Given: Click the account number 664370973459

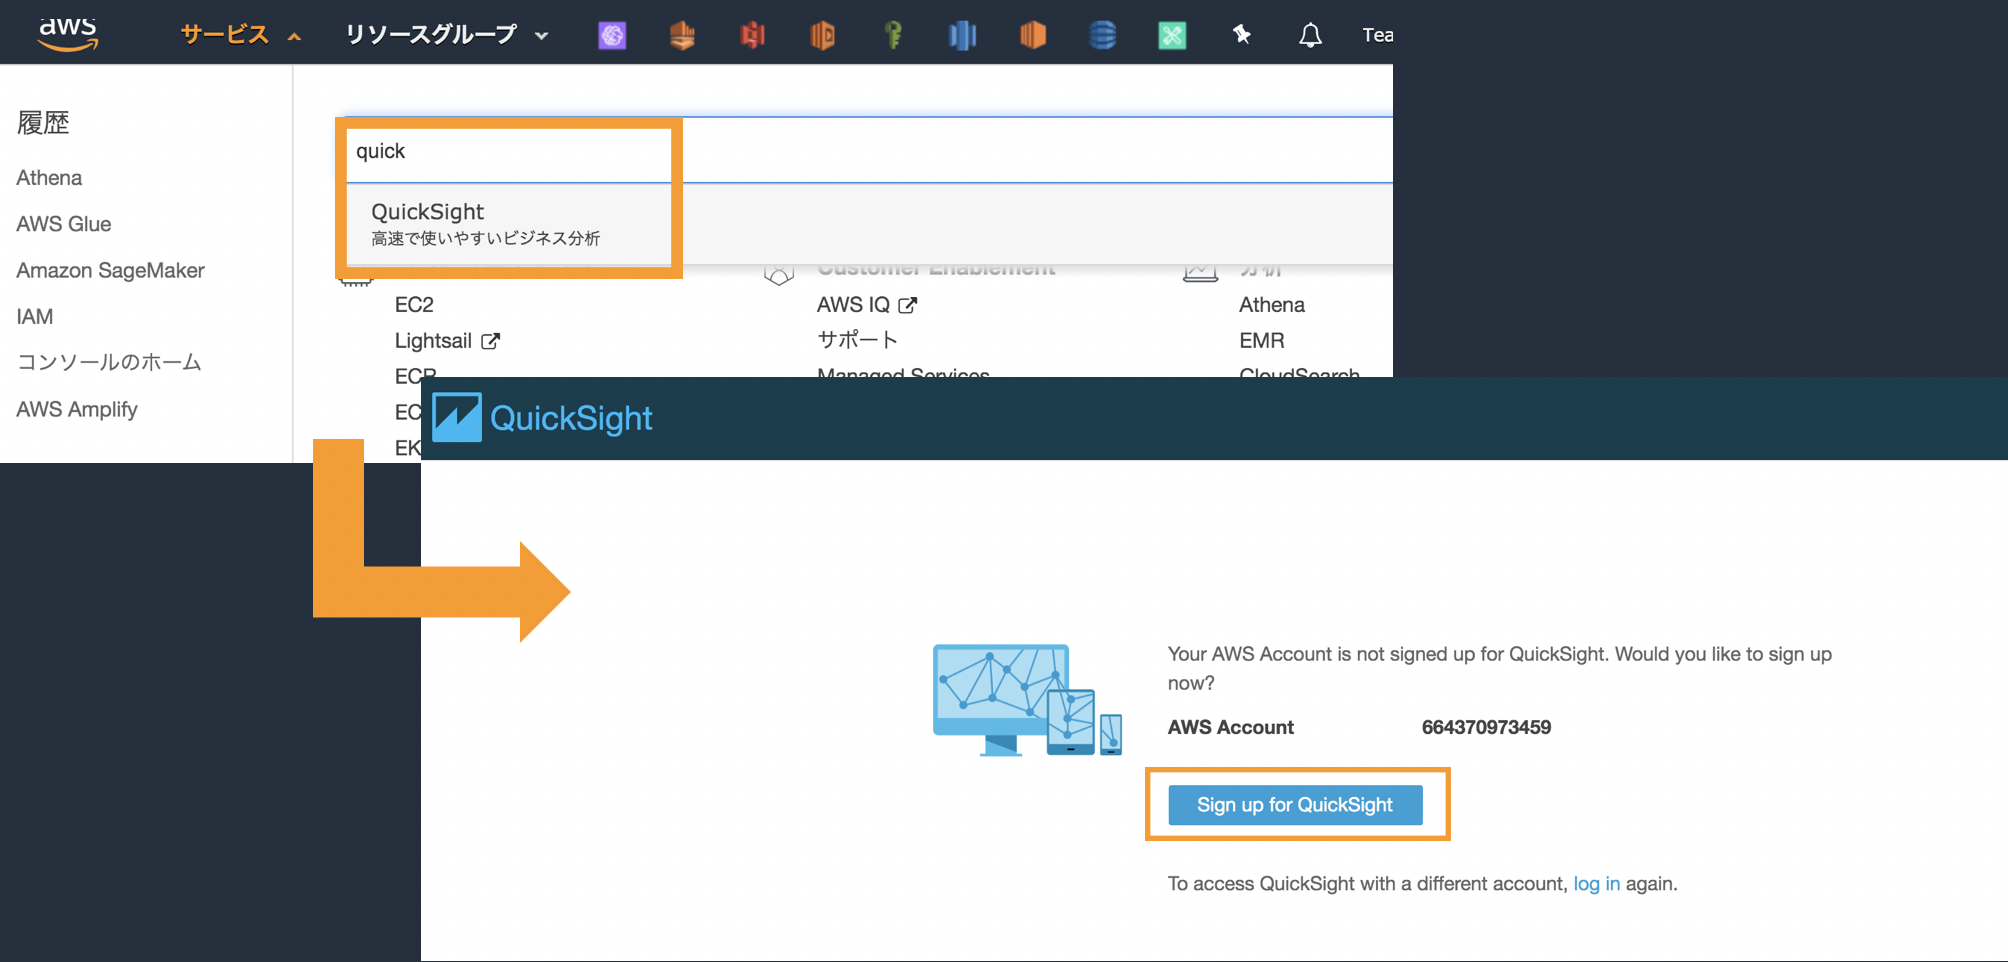Looking at the screenshot, I should [x=1486, y=727].
